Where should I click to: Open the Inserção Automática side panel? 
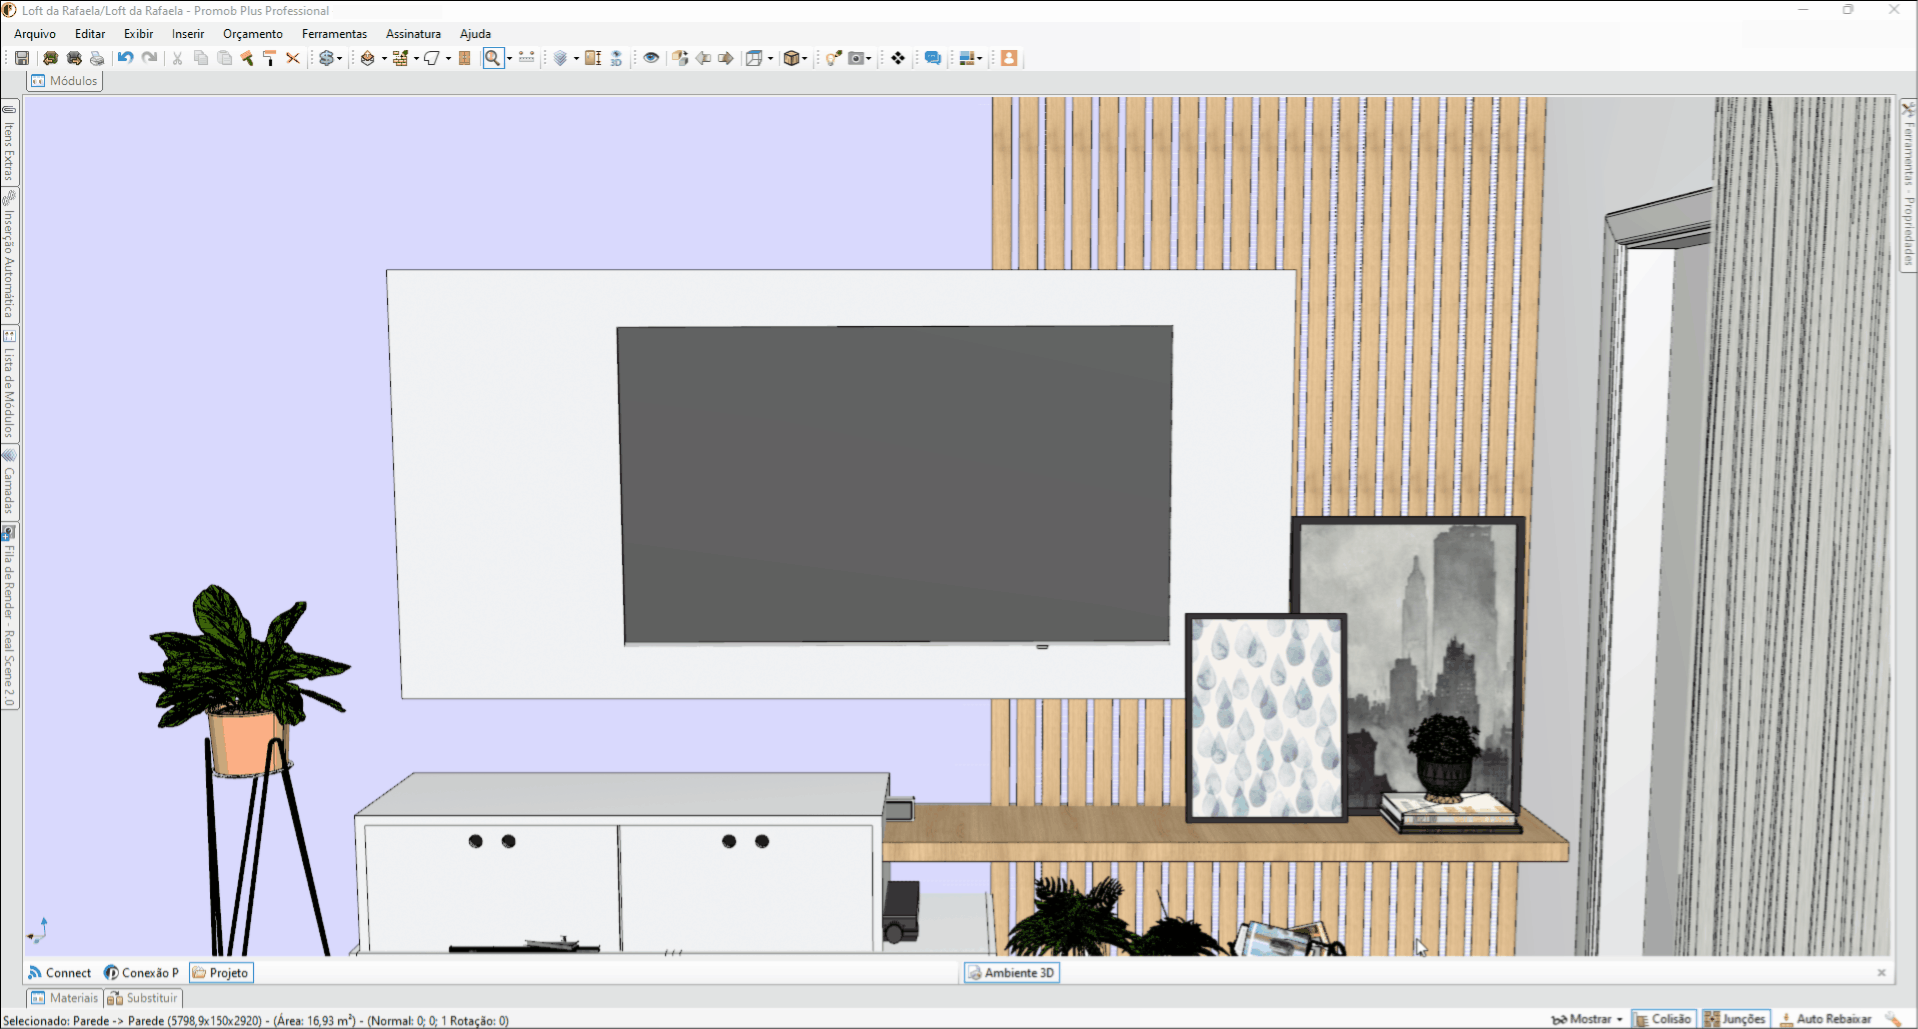(9, 256)
